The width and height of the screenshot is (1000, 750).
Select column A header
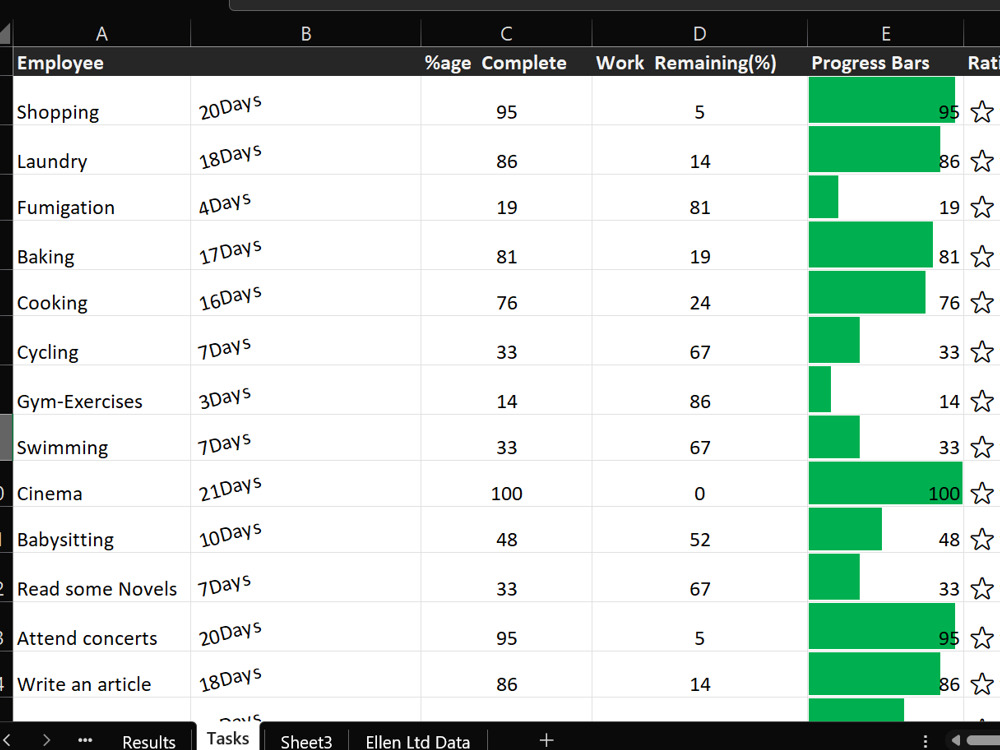101,33
